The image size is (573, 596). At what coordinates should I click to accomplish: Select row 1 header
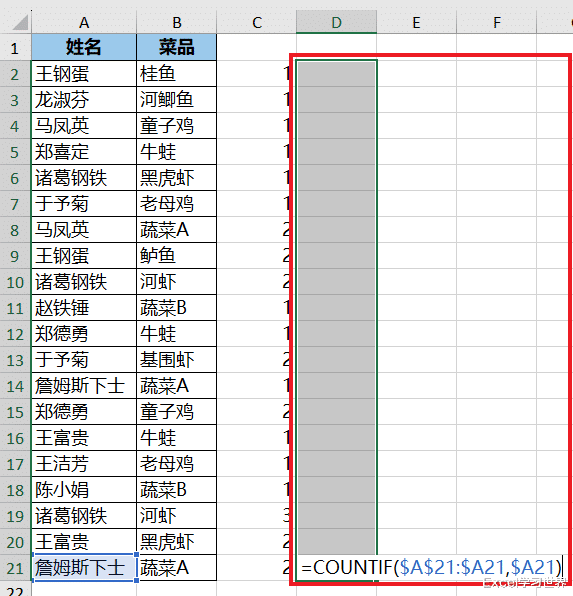(15, 48)
